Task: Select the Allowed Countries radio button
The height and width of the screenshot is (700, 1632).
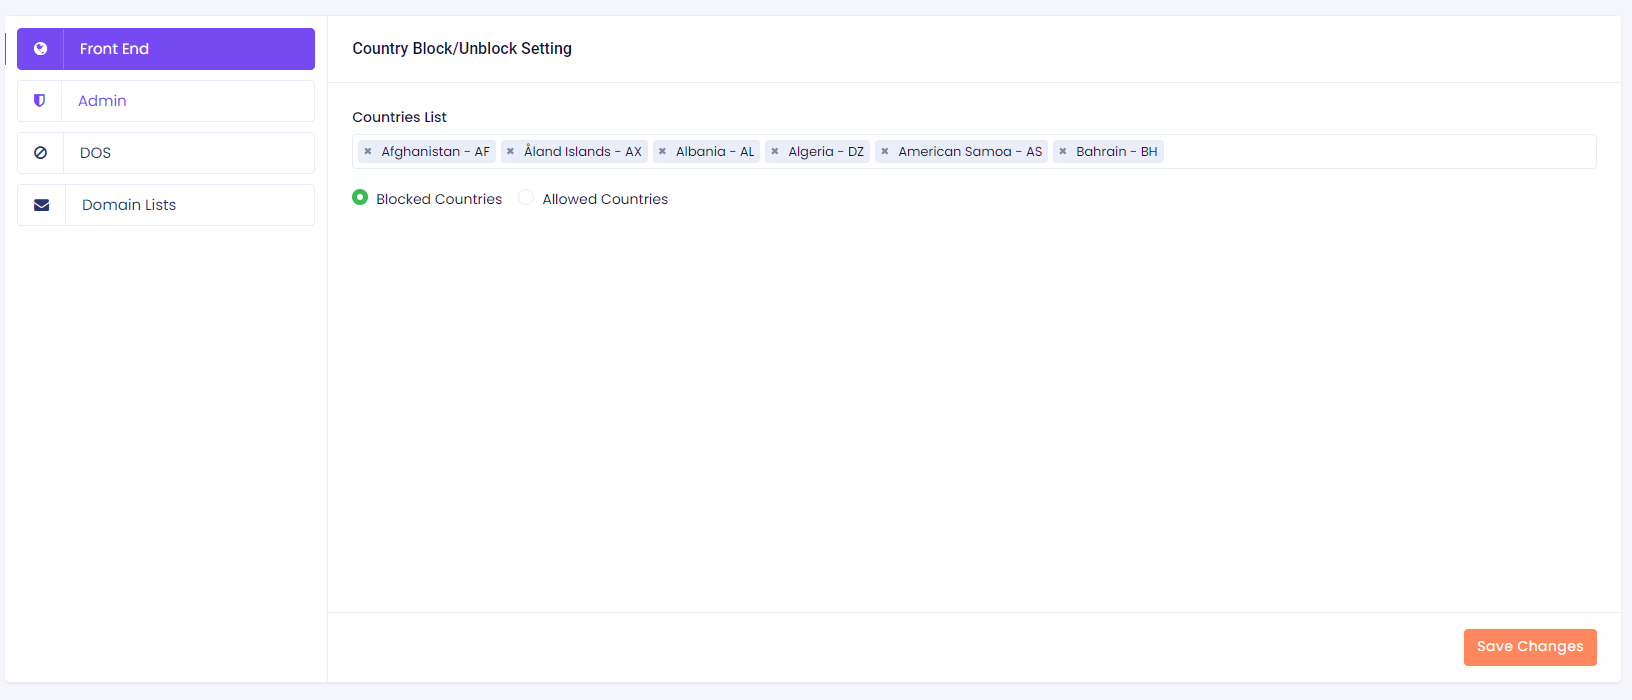Action: 526,198
